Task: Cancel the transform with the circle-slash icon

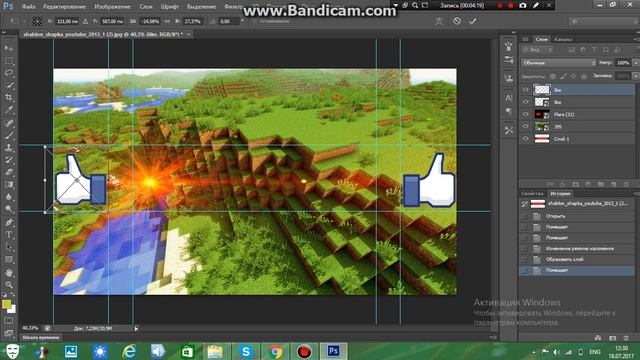Action: (457, 21)
